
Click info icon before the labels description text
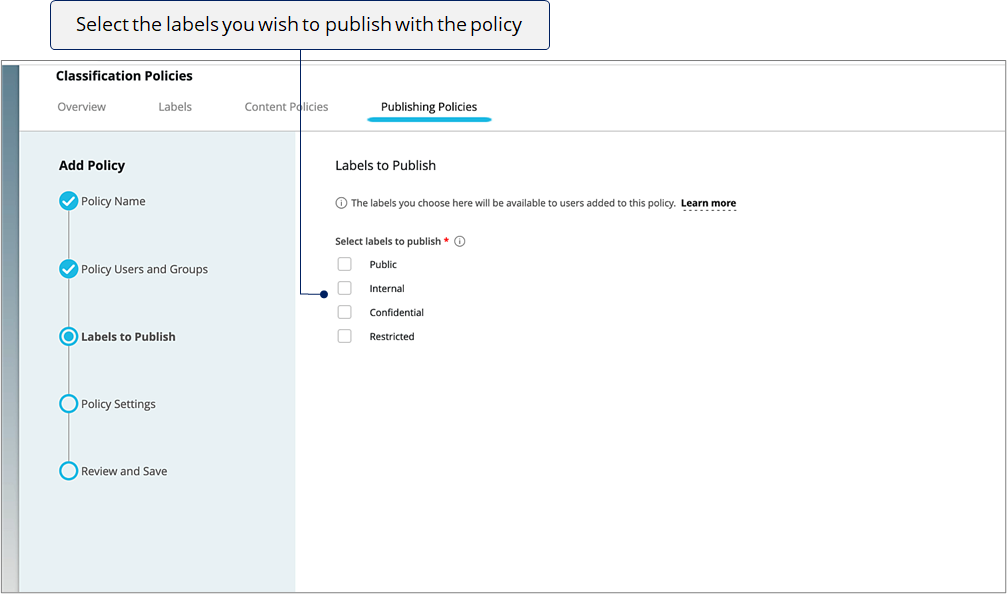[x=341, y=203]
